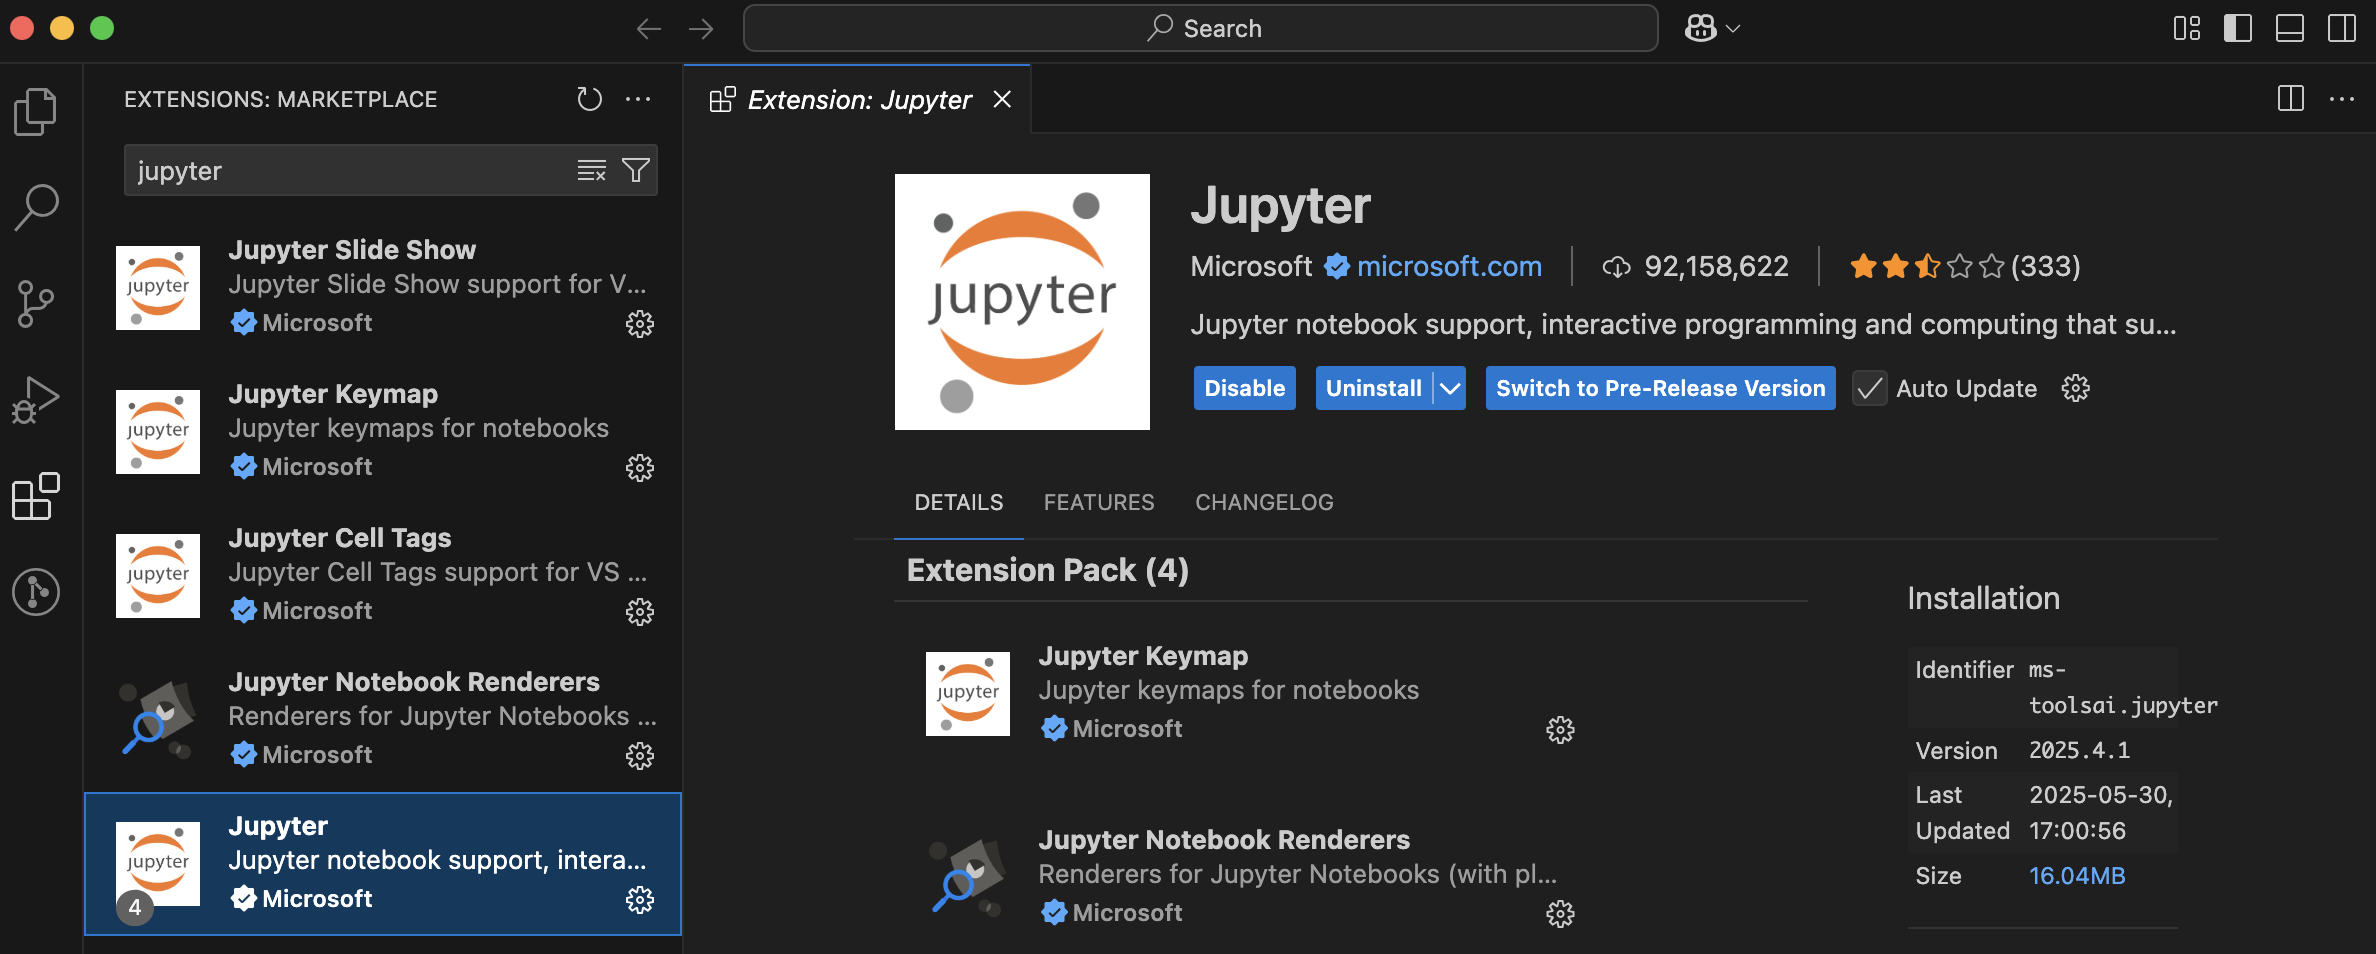Open manage gear for Jupyter Slide Show
2376x954 pixels.
tap(640, 324)
